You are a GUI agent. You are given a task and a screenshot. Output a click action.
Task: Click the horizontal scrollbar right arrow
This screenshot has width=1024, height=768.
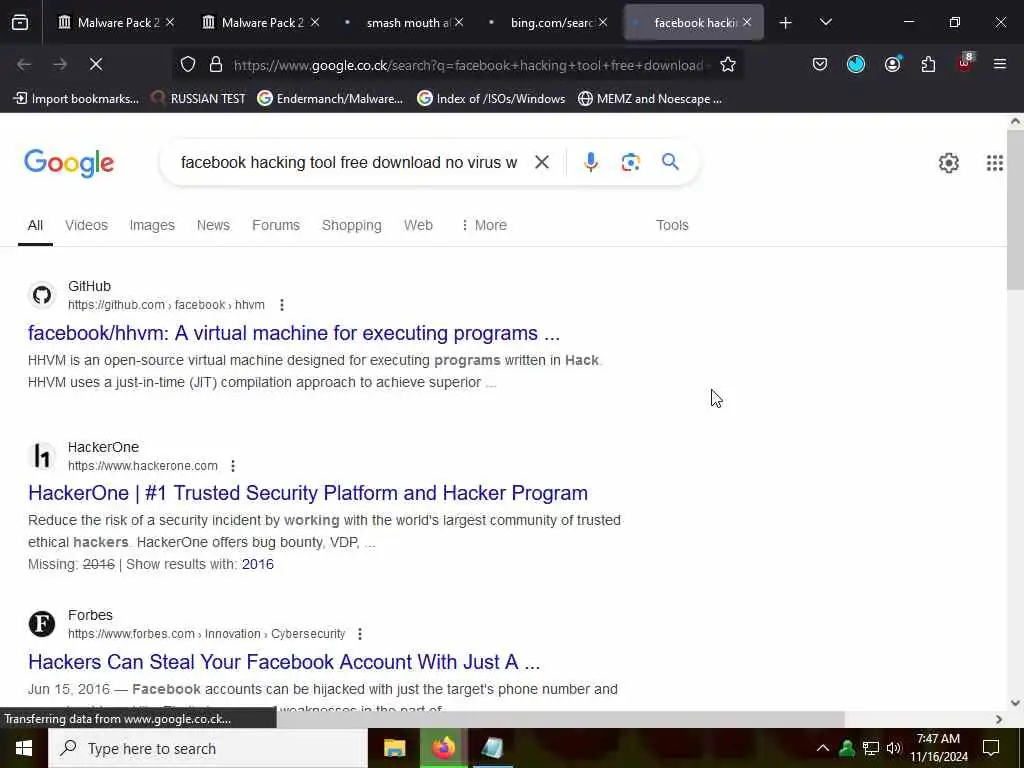[x=999, y=719]
